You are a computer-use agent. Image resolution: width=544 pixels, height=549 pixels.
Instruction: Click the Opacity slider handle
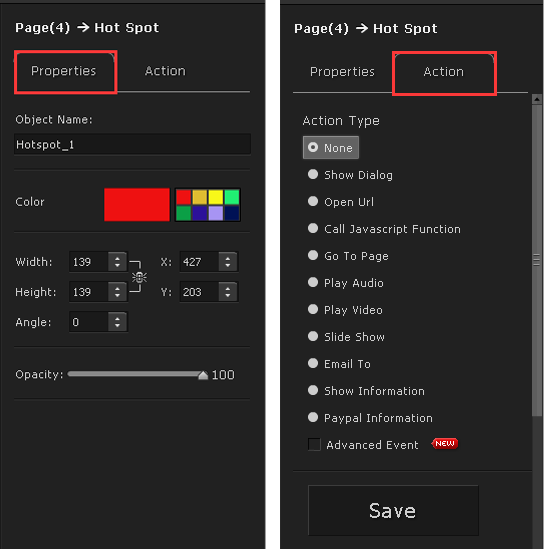coord(203,375)
